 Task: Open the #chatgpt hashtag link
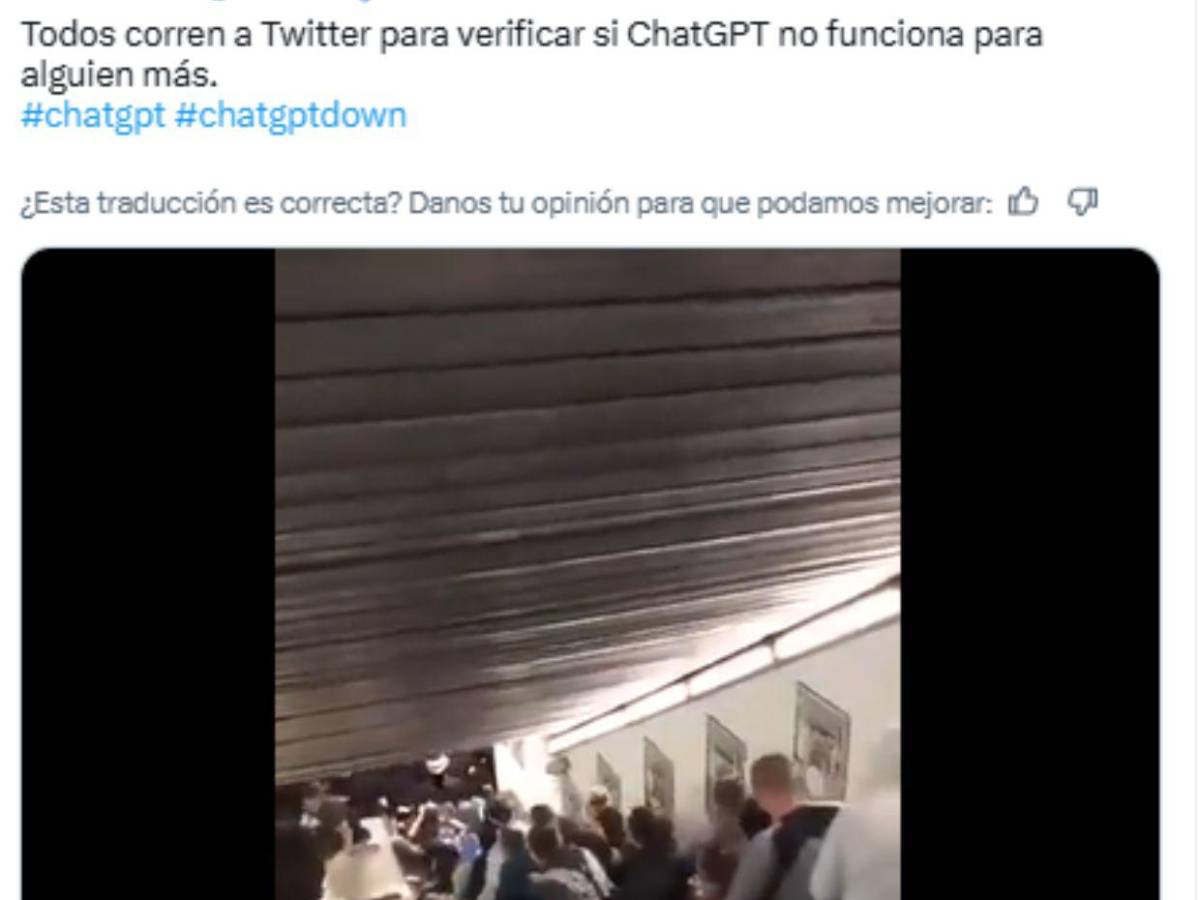[x=93, y=116]
